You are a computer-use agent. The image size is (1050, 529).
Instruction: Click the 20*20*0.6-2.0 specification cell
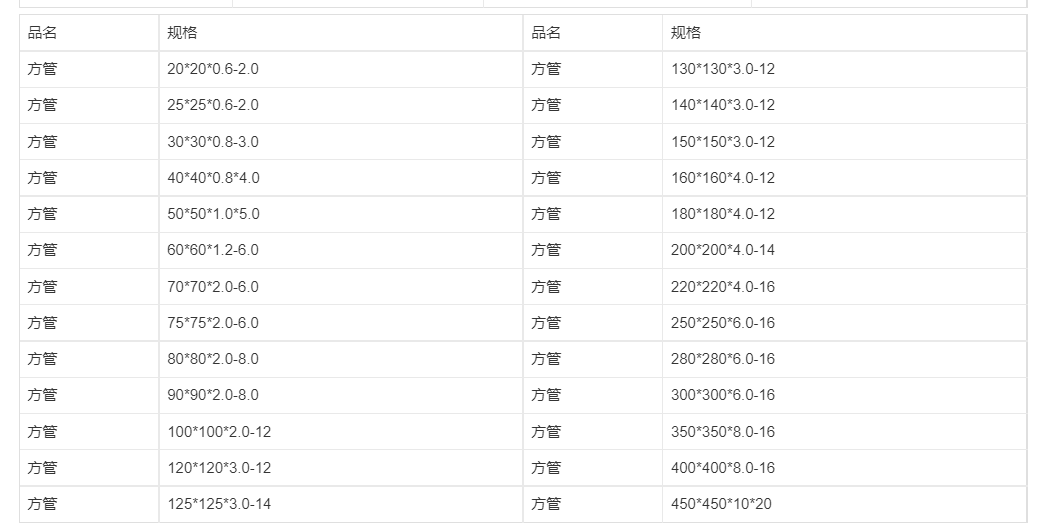(x=341, y=69)
